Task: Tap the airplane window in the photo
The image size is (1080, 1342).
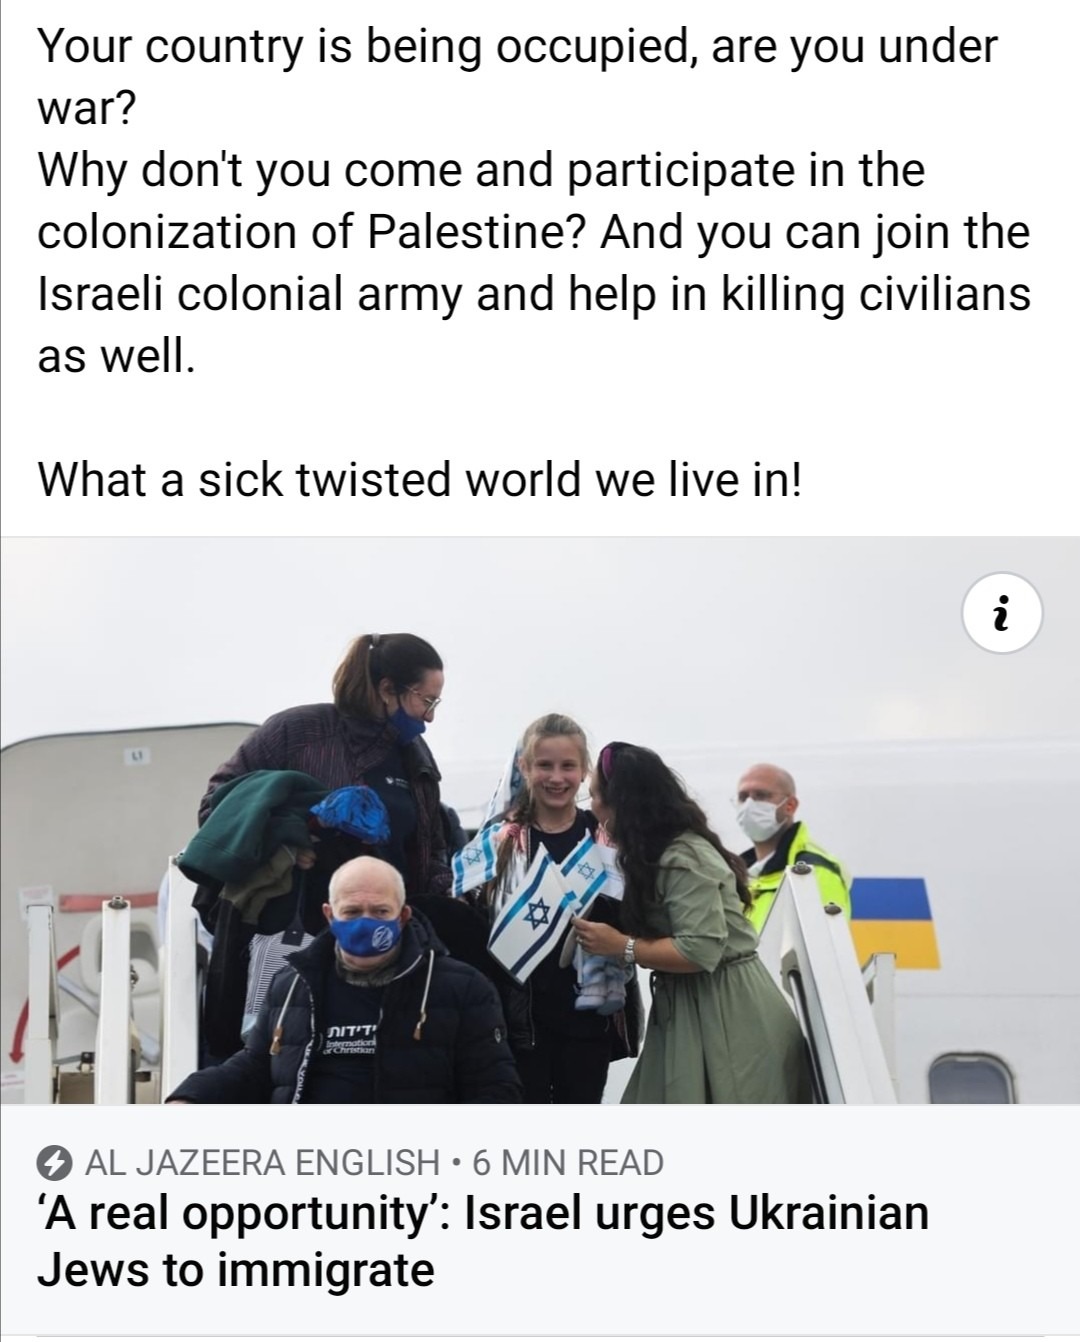Action: pyautogui.click(x=962, y=1080)
